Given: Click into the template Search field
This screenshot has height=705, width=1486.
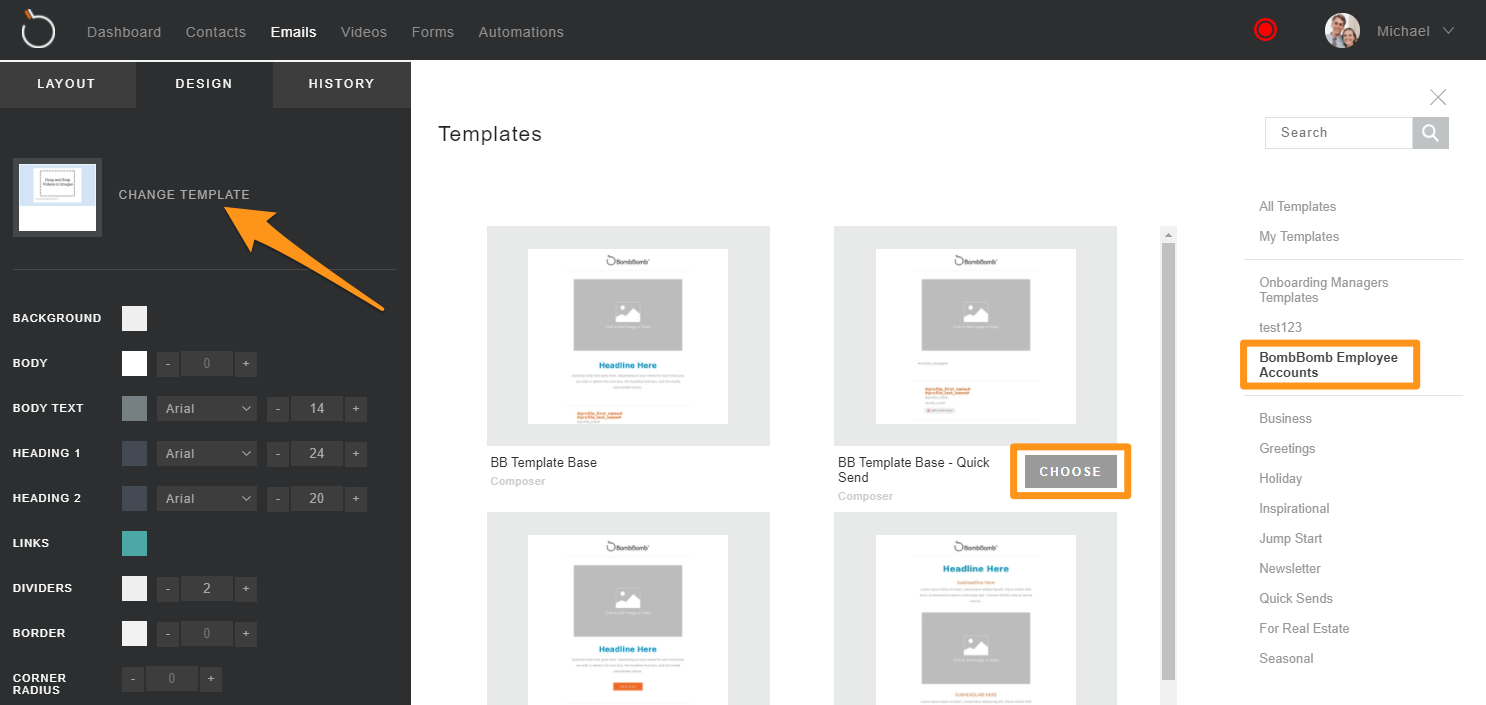Looking at the screenshot, I should pos(1339,133).
